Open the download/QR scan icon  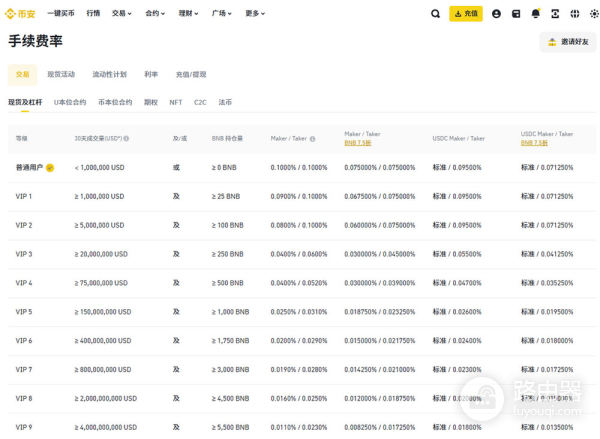click(555, 14)
